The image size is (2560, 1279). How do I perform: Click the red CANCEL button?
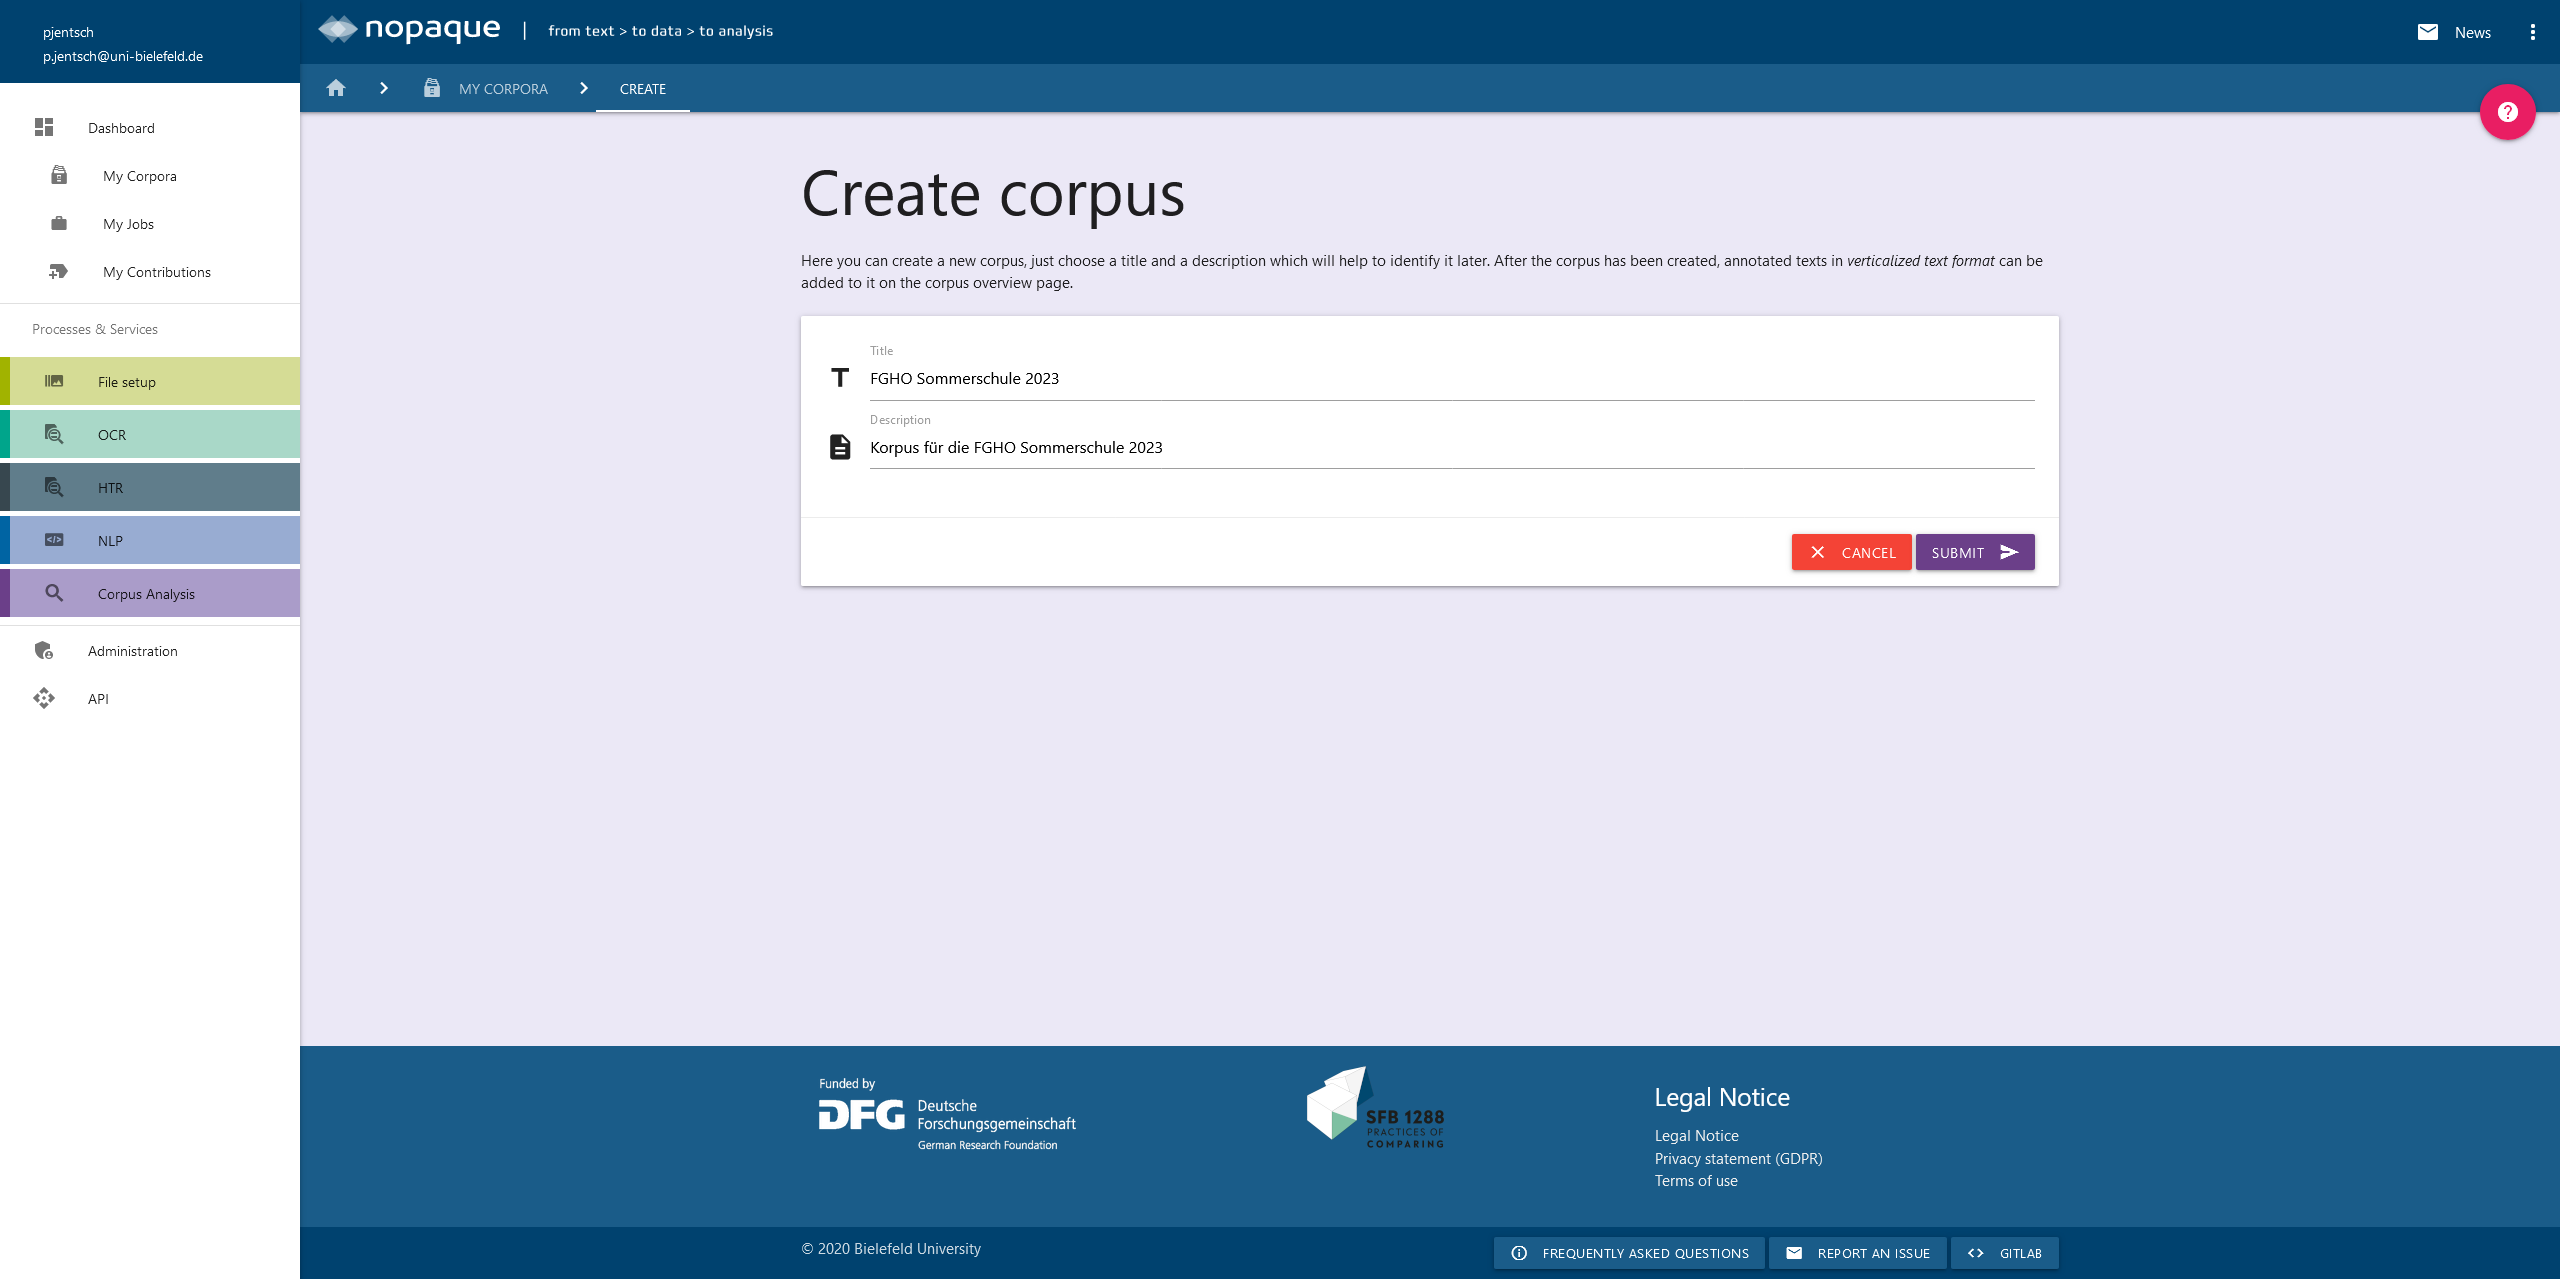click(1851, 552)
